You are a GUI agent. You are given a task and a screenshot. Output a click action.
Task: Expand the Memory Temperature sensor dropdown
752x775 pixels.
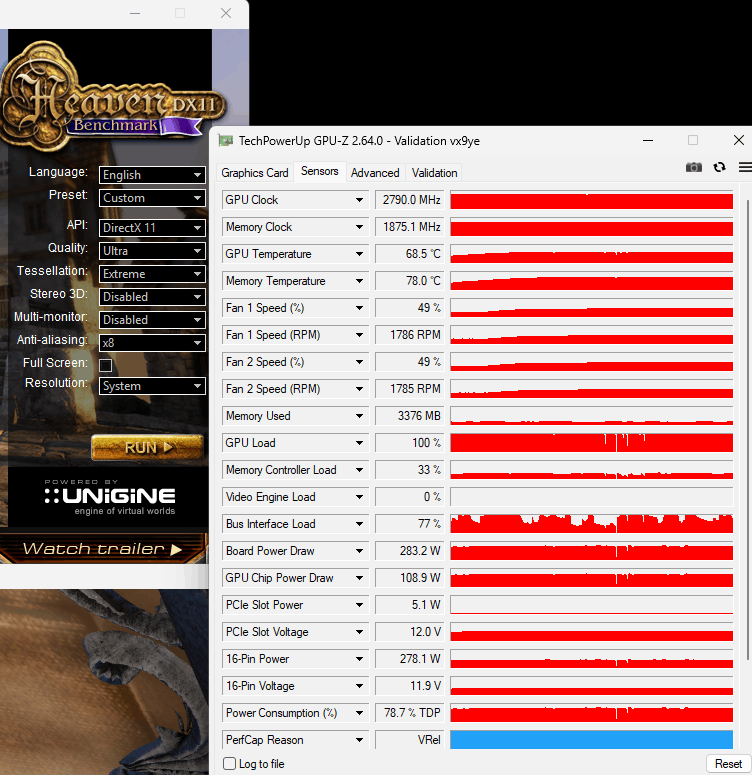tap(359, 281)
